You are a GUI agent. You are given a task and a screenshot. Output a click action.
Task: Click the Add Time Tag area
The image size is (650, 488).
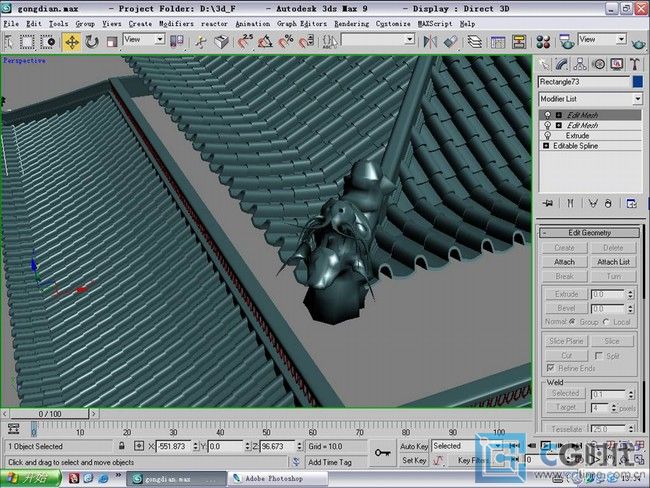click(335, 462)
